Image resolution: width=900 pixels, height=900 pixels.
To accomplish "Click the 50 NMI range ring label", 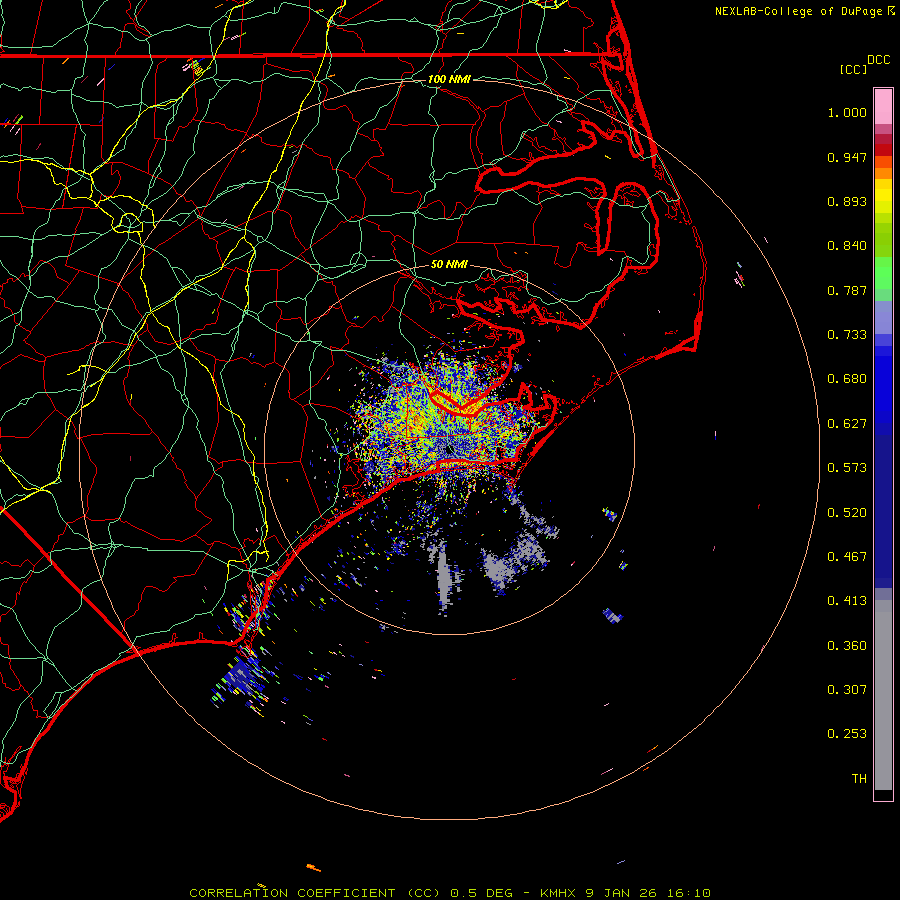I will [449, 265].
